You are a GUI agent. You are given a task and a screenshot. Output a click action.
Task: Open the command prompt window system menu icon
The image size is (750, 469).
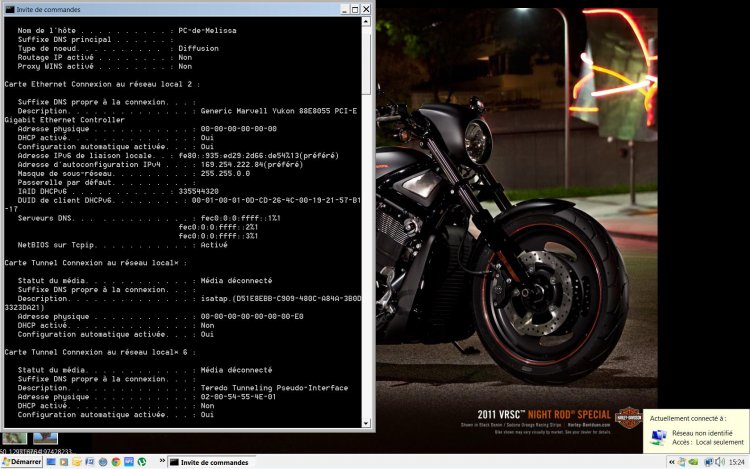click(10, 9)
